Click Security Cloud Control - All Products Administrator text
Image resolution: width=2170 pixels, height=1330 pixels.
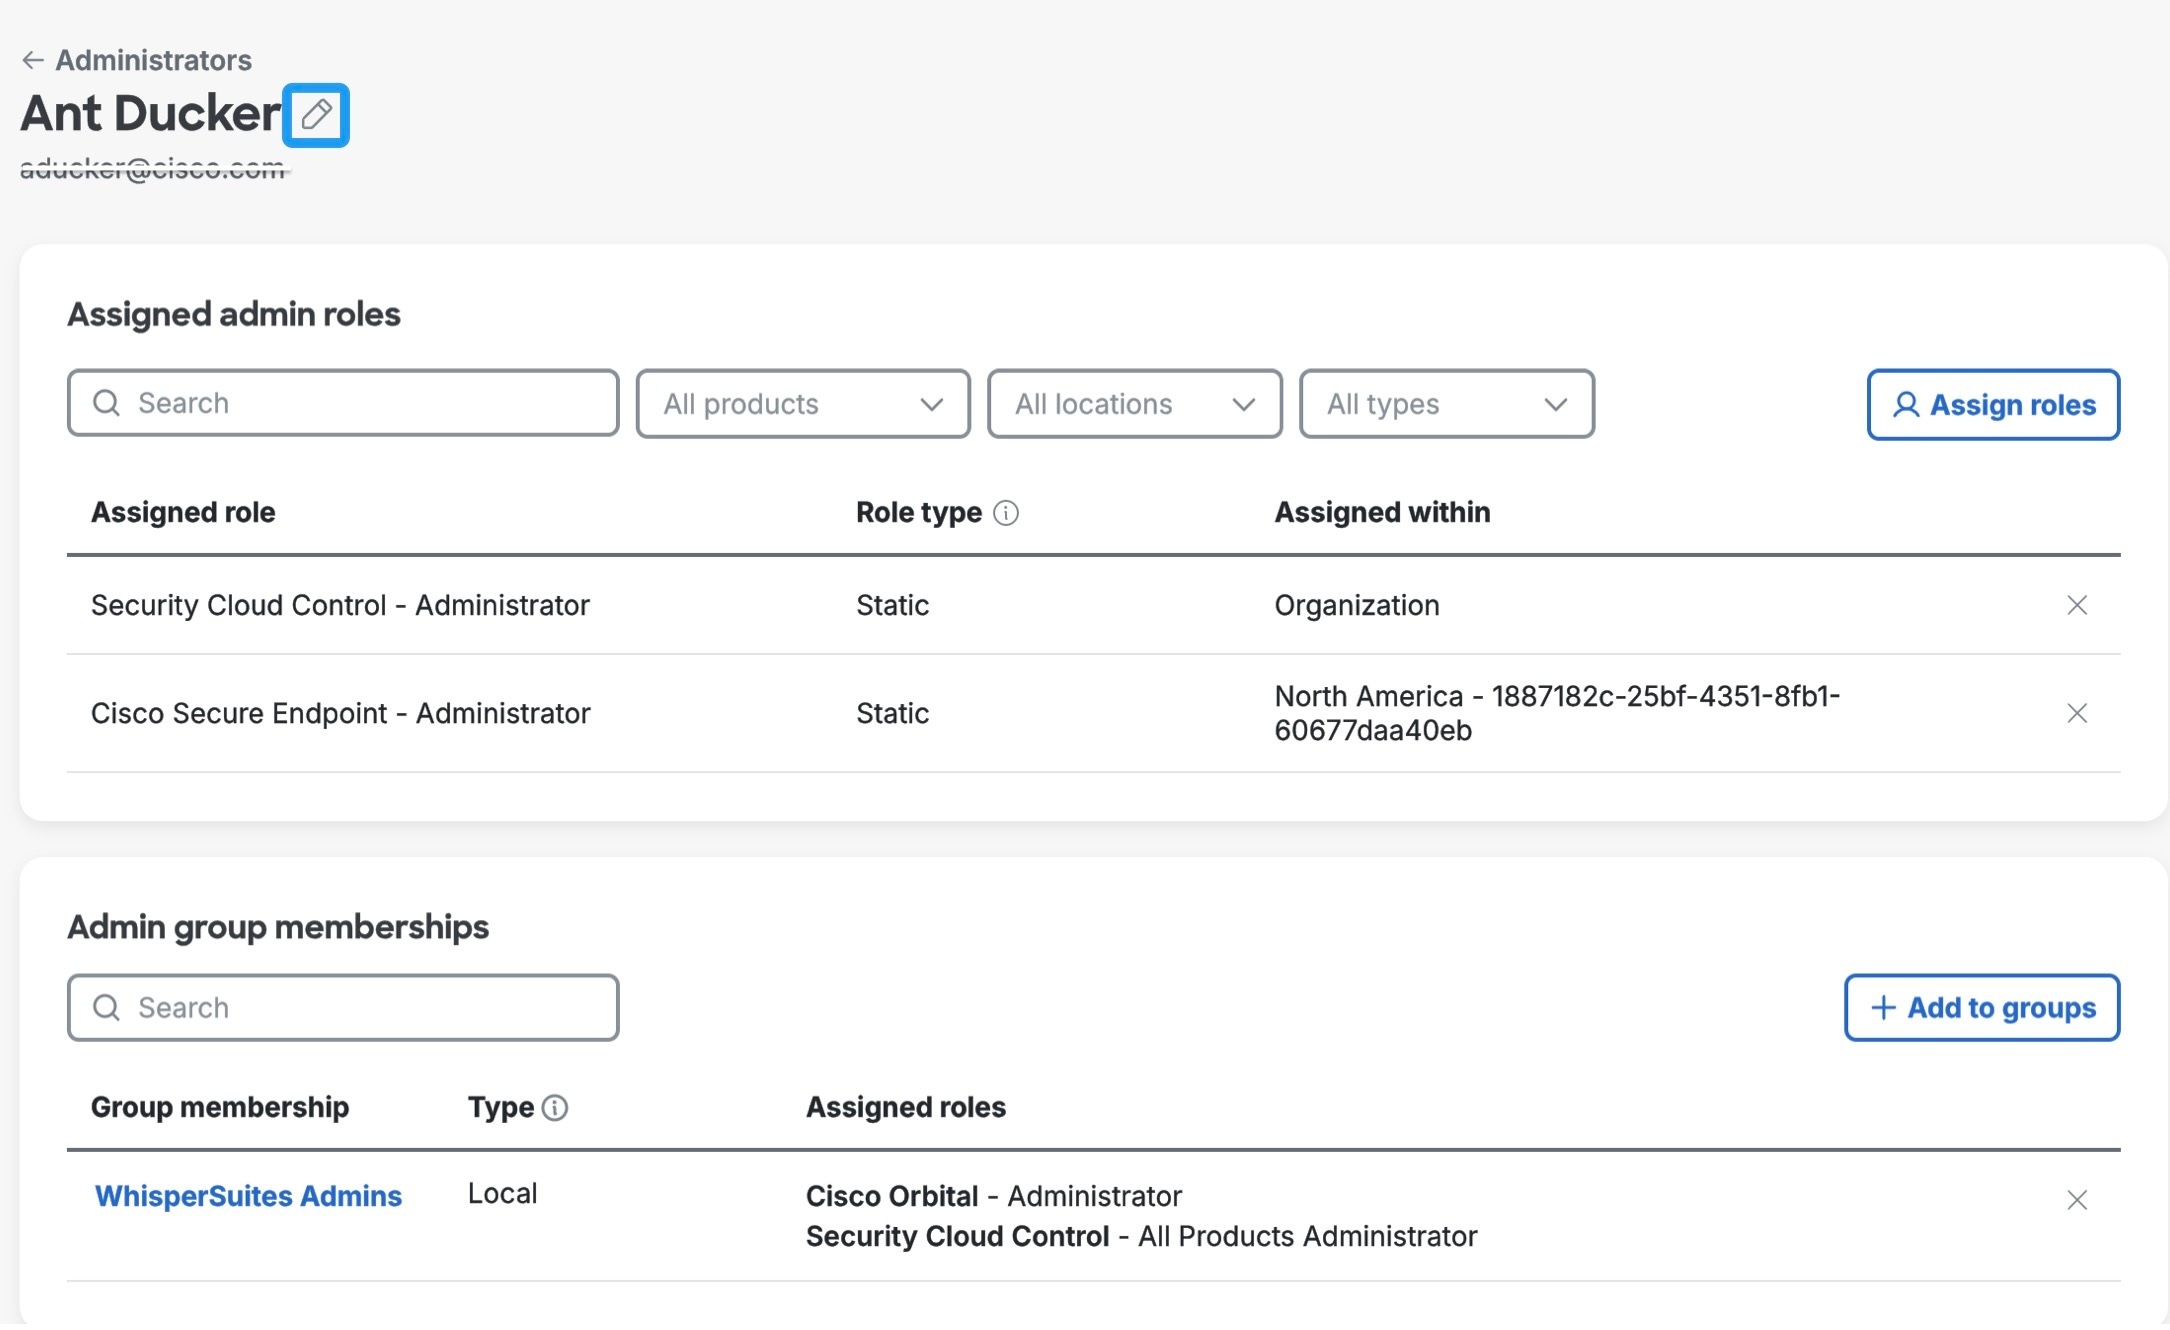click(1142, 1236)
